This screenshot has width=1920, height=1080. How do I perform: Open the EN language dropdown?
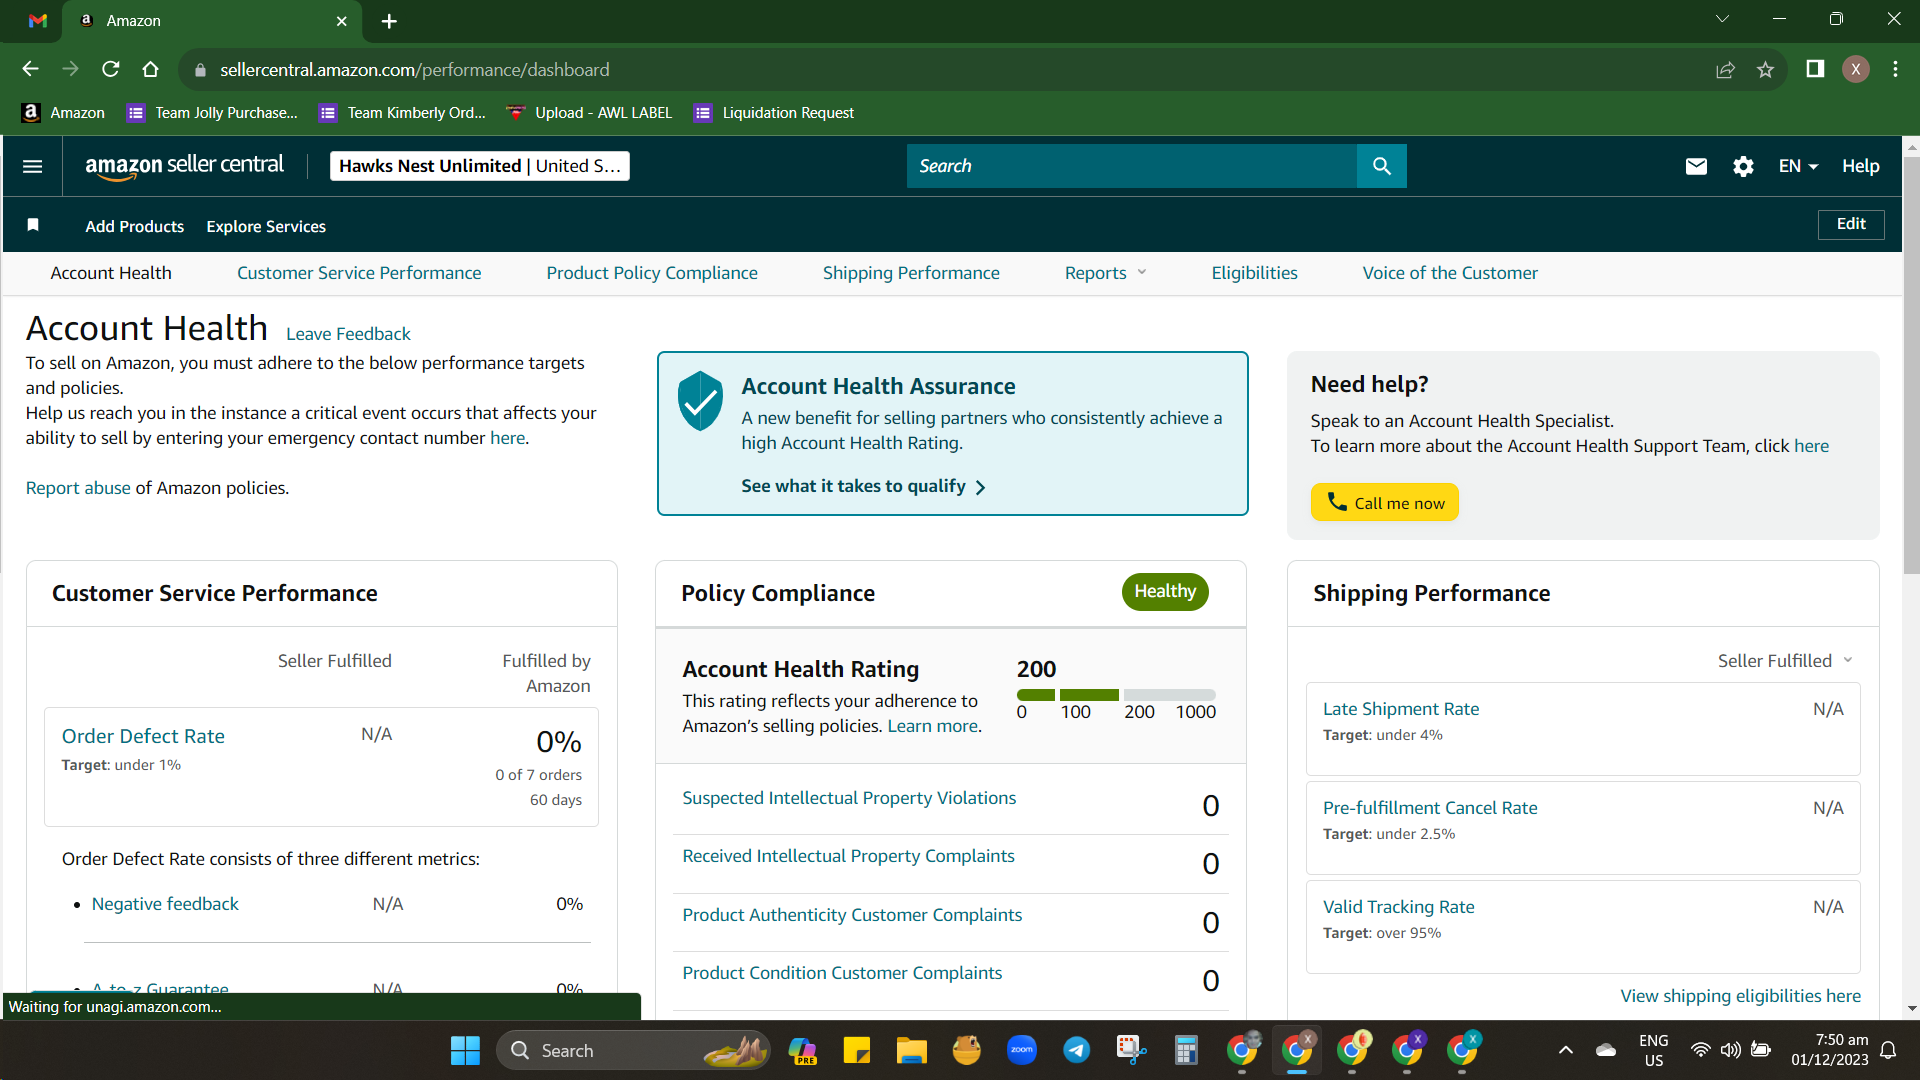point(1798,166)
